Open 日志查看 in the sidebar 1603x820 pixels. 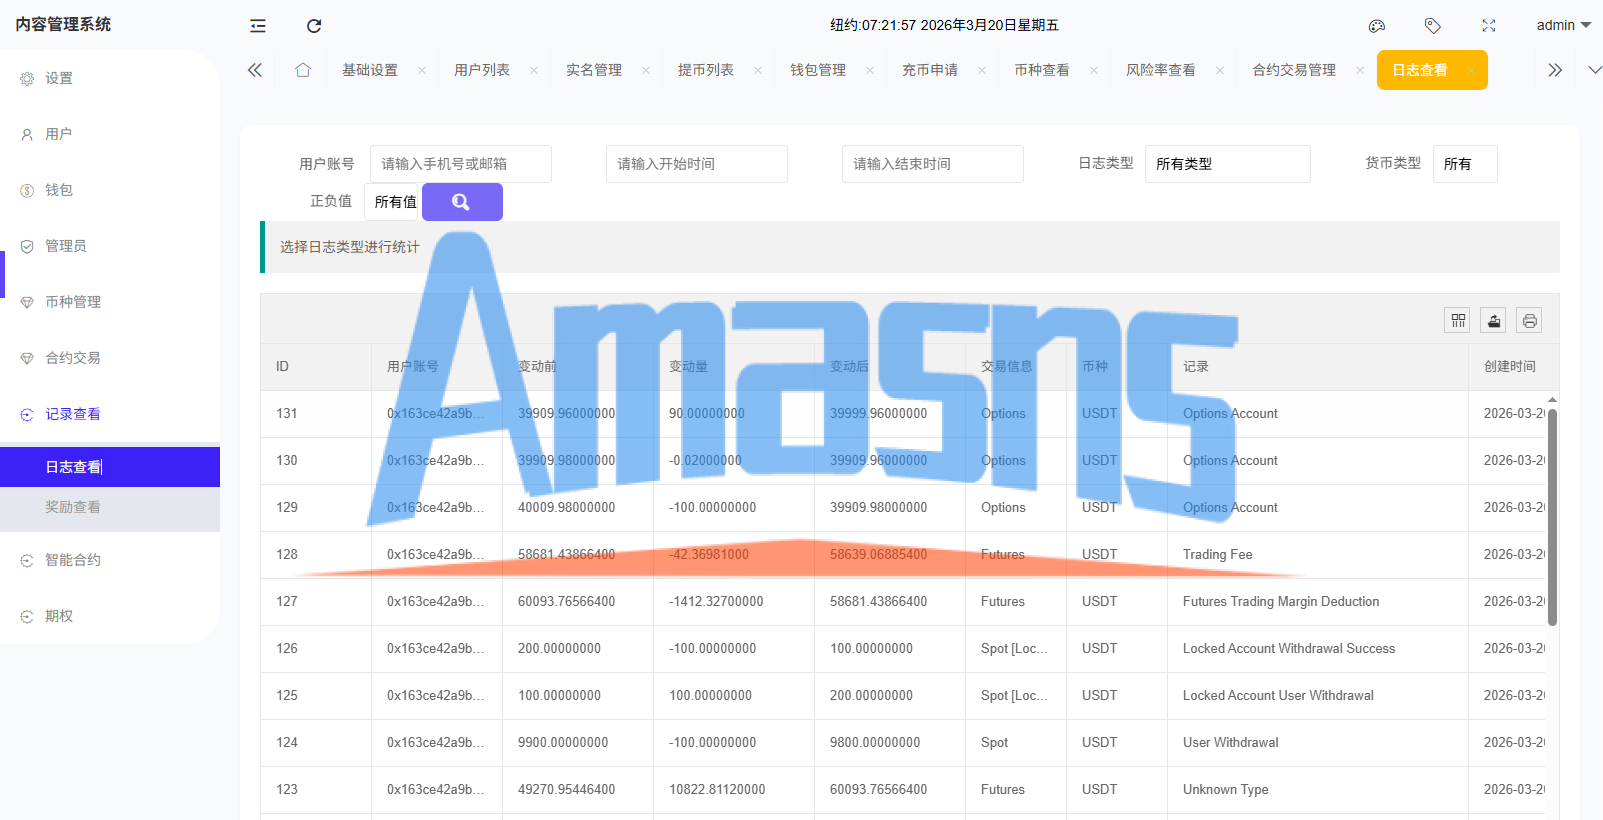(x=110, y=467)
